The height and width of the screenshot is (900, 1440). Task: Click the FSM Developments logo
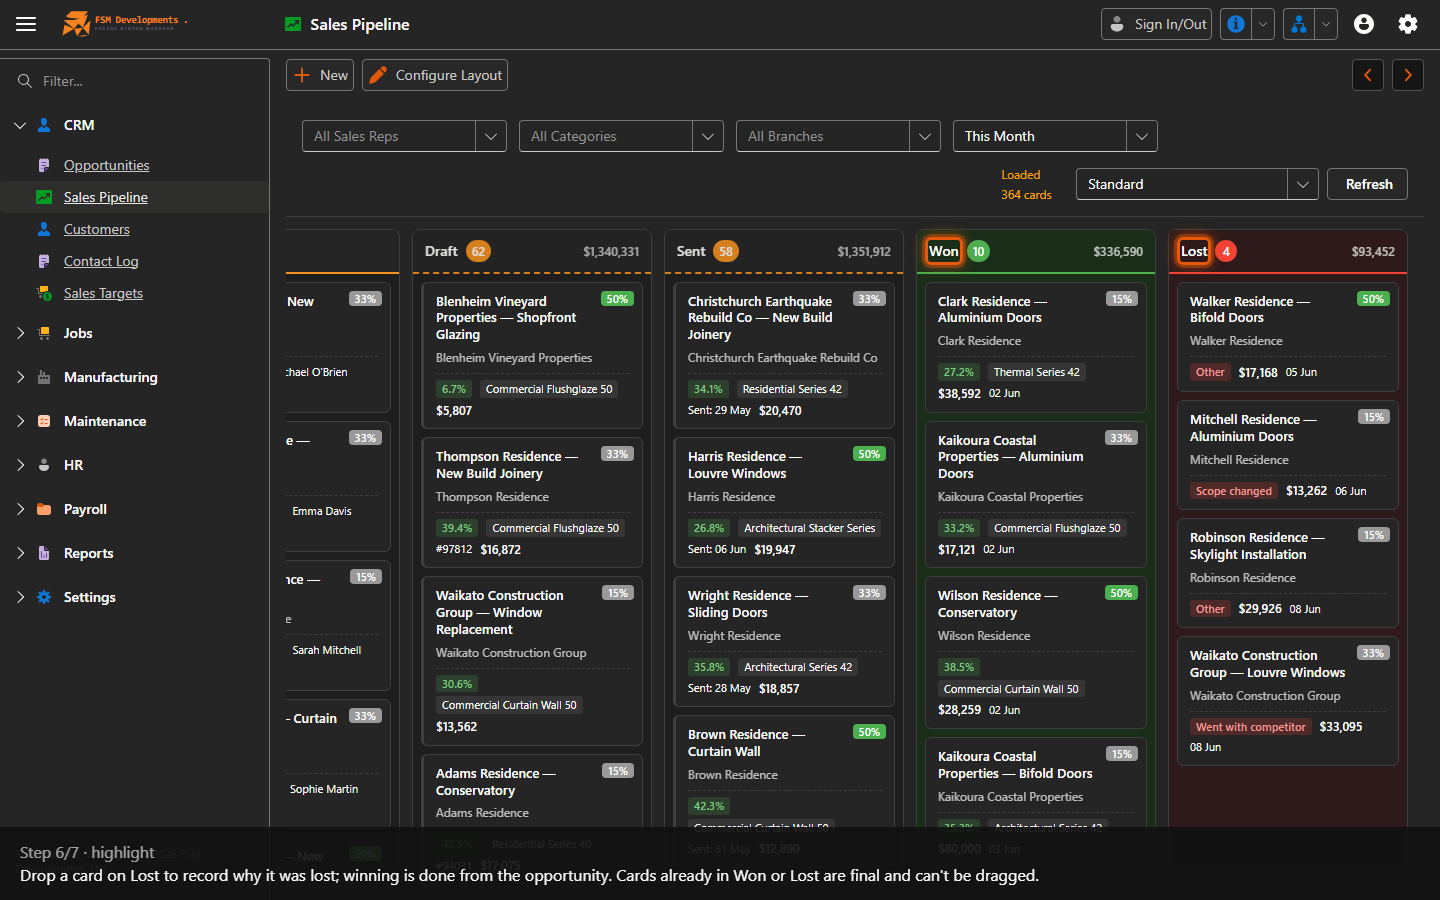click(x=124, y=23)
